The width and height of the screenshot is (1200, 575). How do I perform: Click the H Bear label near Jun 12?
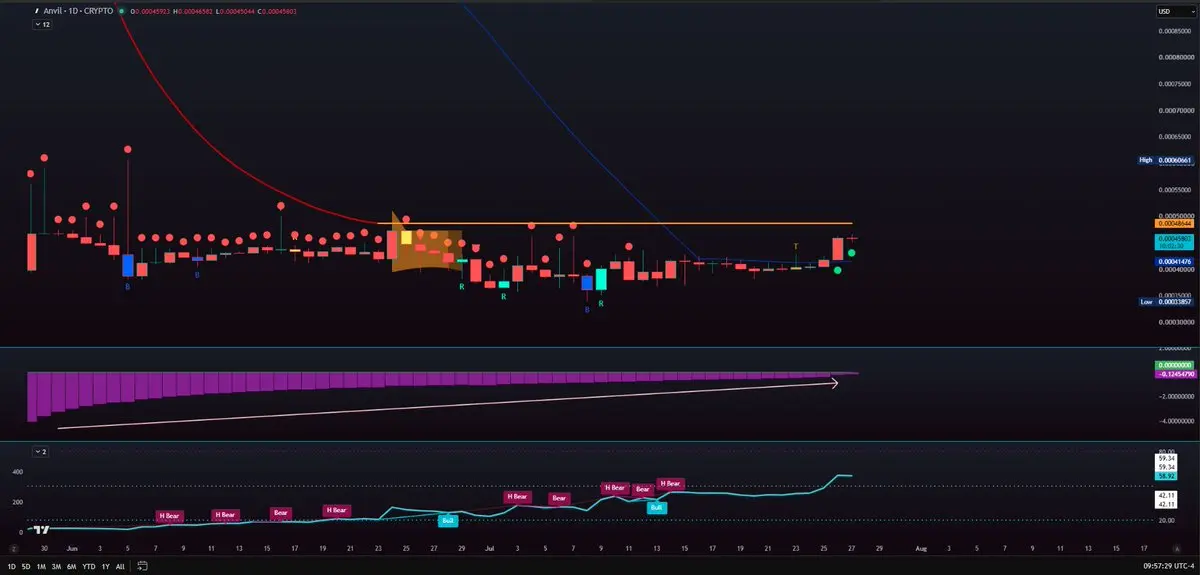[x=227, y=515]
